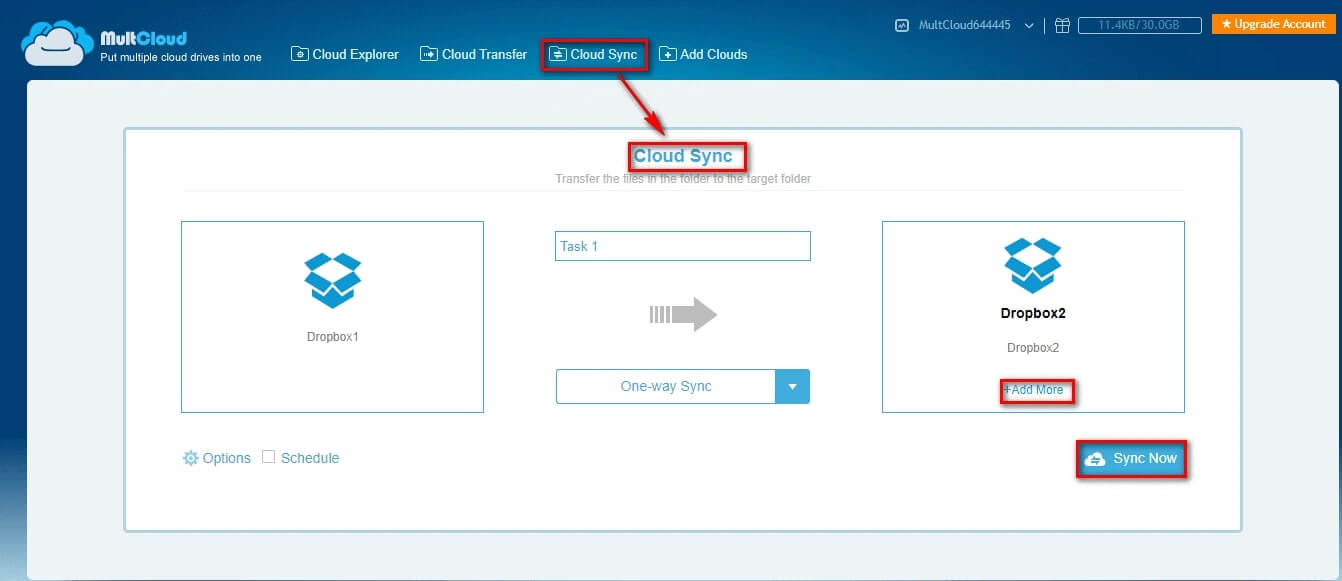
Task: Click the MultCloud cloud logo
Action: tap(57, 43)
